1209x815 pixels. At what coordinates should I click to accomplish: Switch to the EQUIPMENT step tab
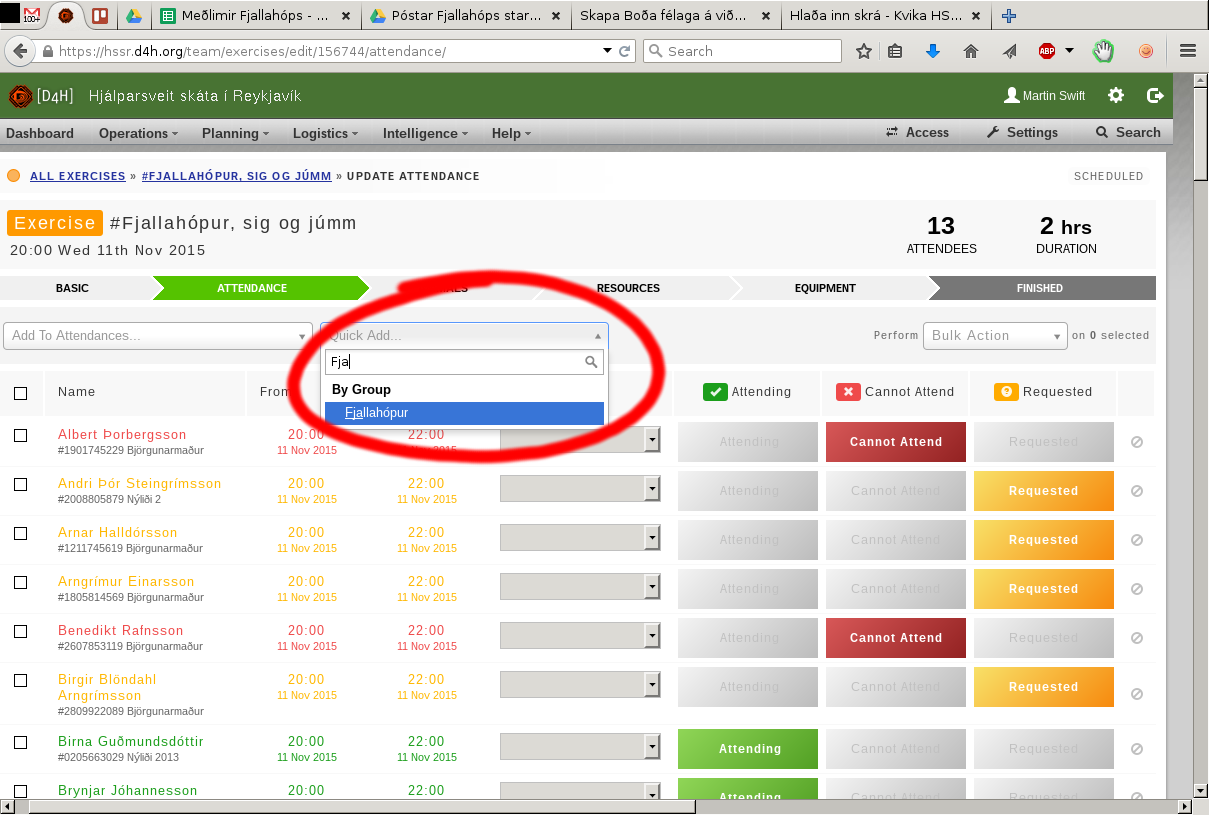click(825, 288)
